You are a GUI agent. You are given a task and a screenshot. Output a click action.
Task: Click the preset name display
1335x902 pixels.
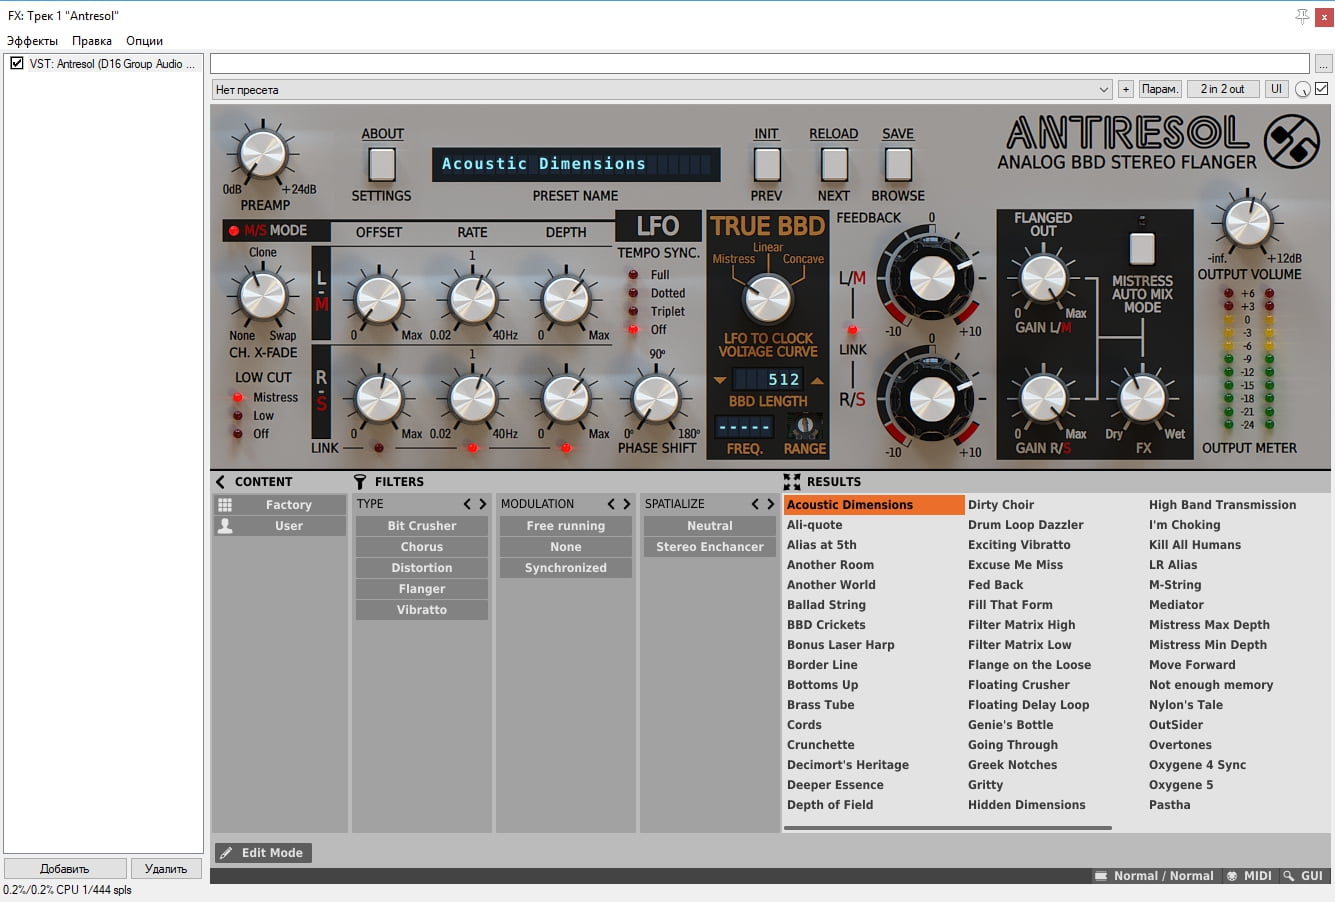coord(576,164)
